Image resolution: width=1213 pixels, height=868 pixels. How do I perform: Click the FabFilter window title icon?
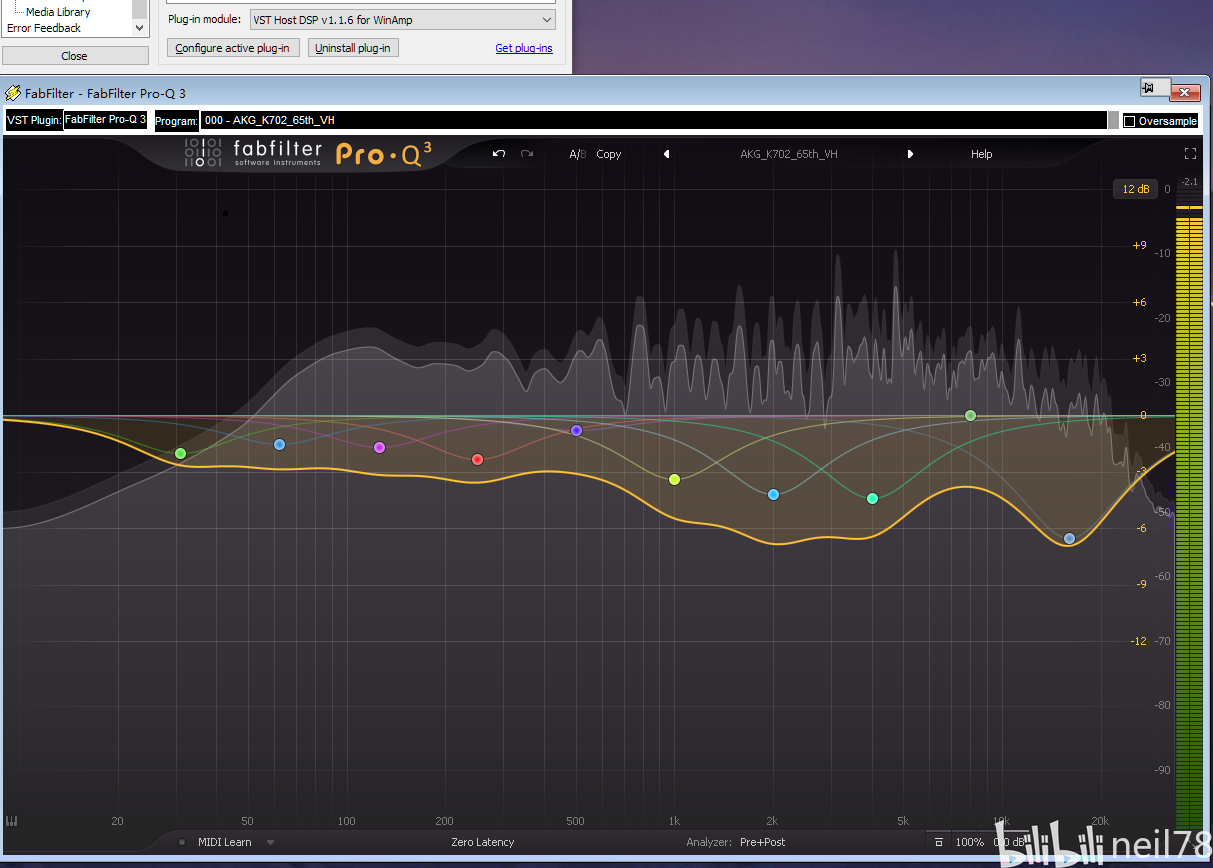[x=13, y=93]
